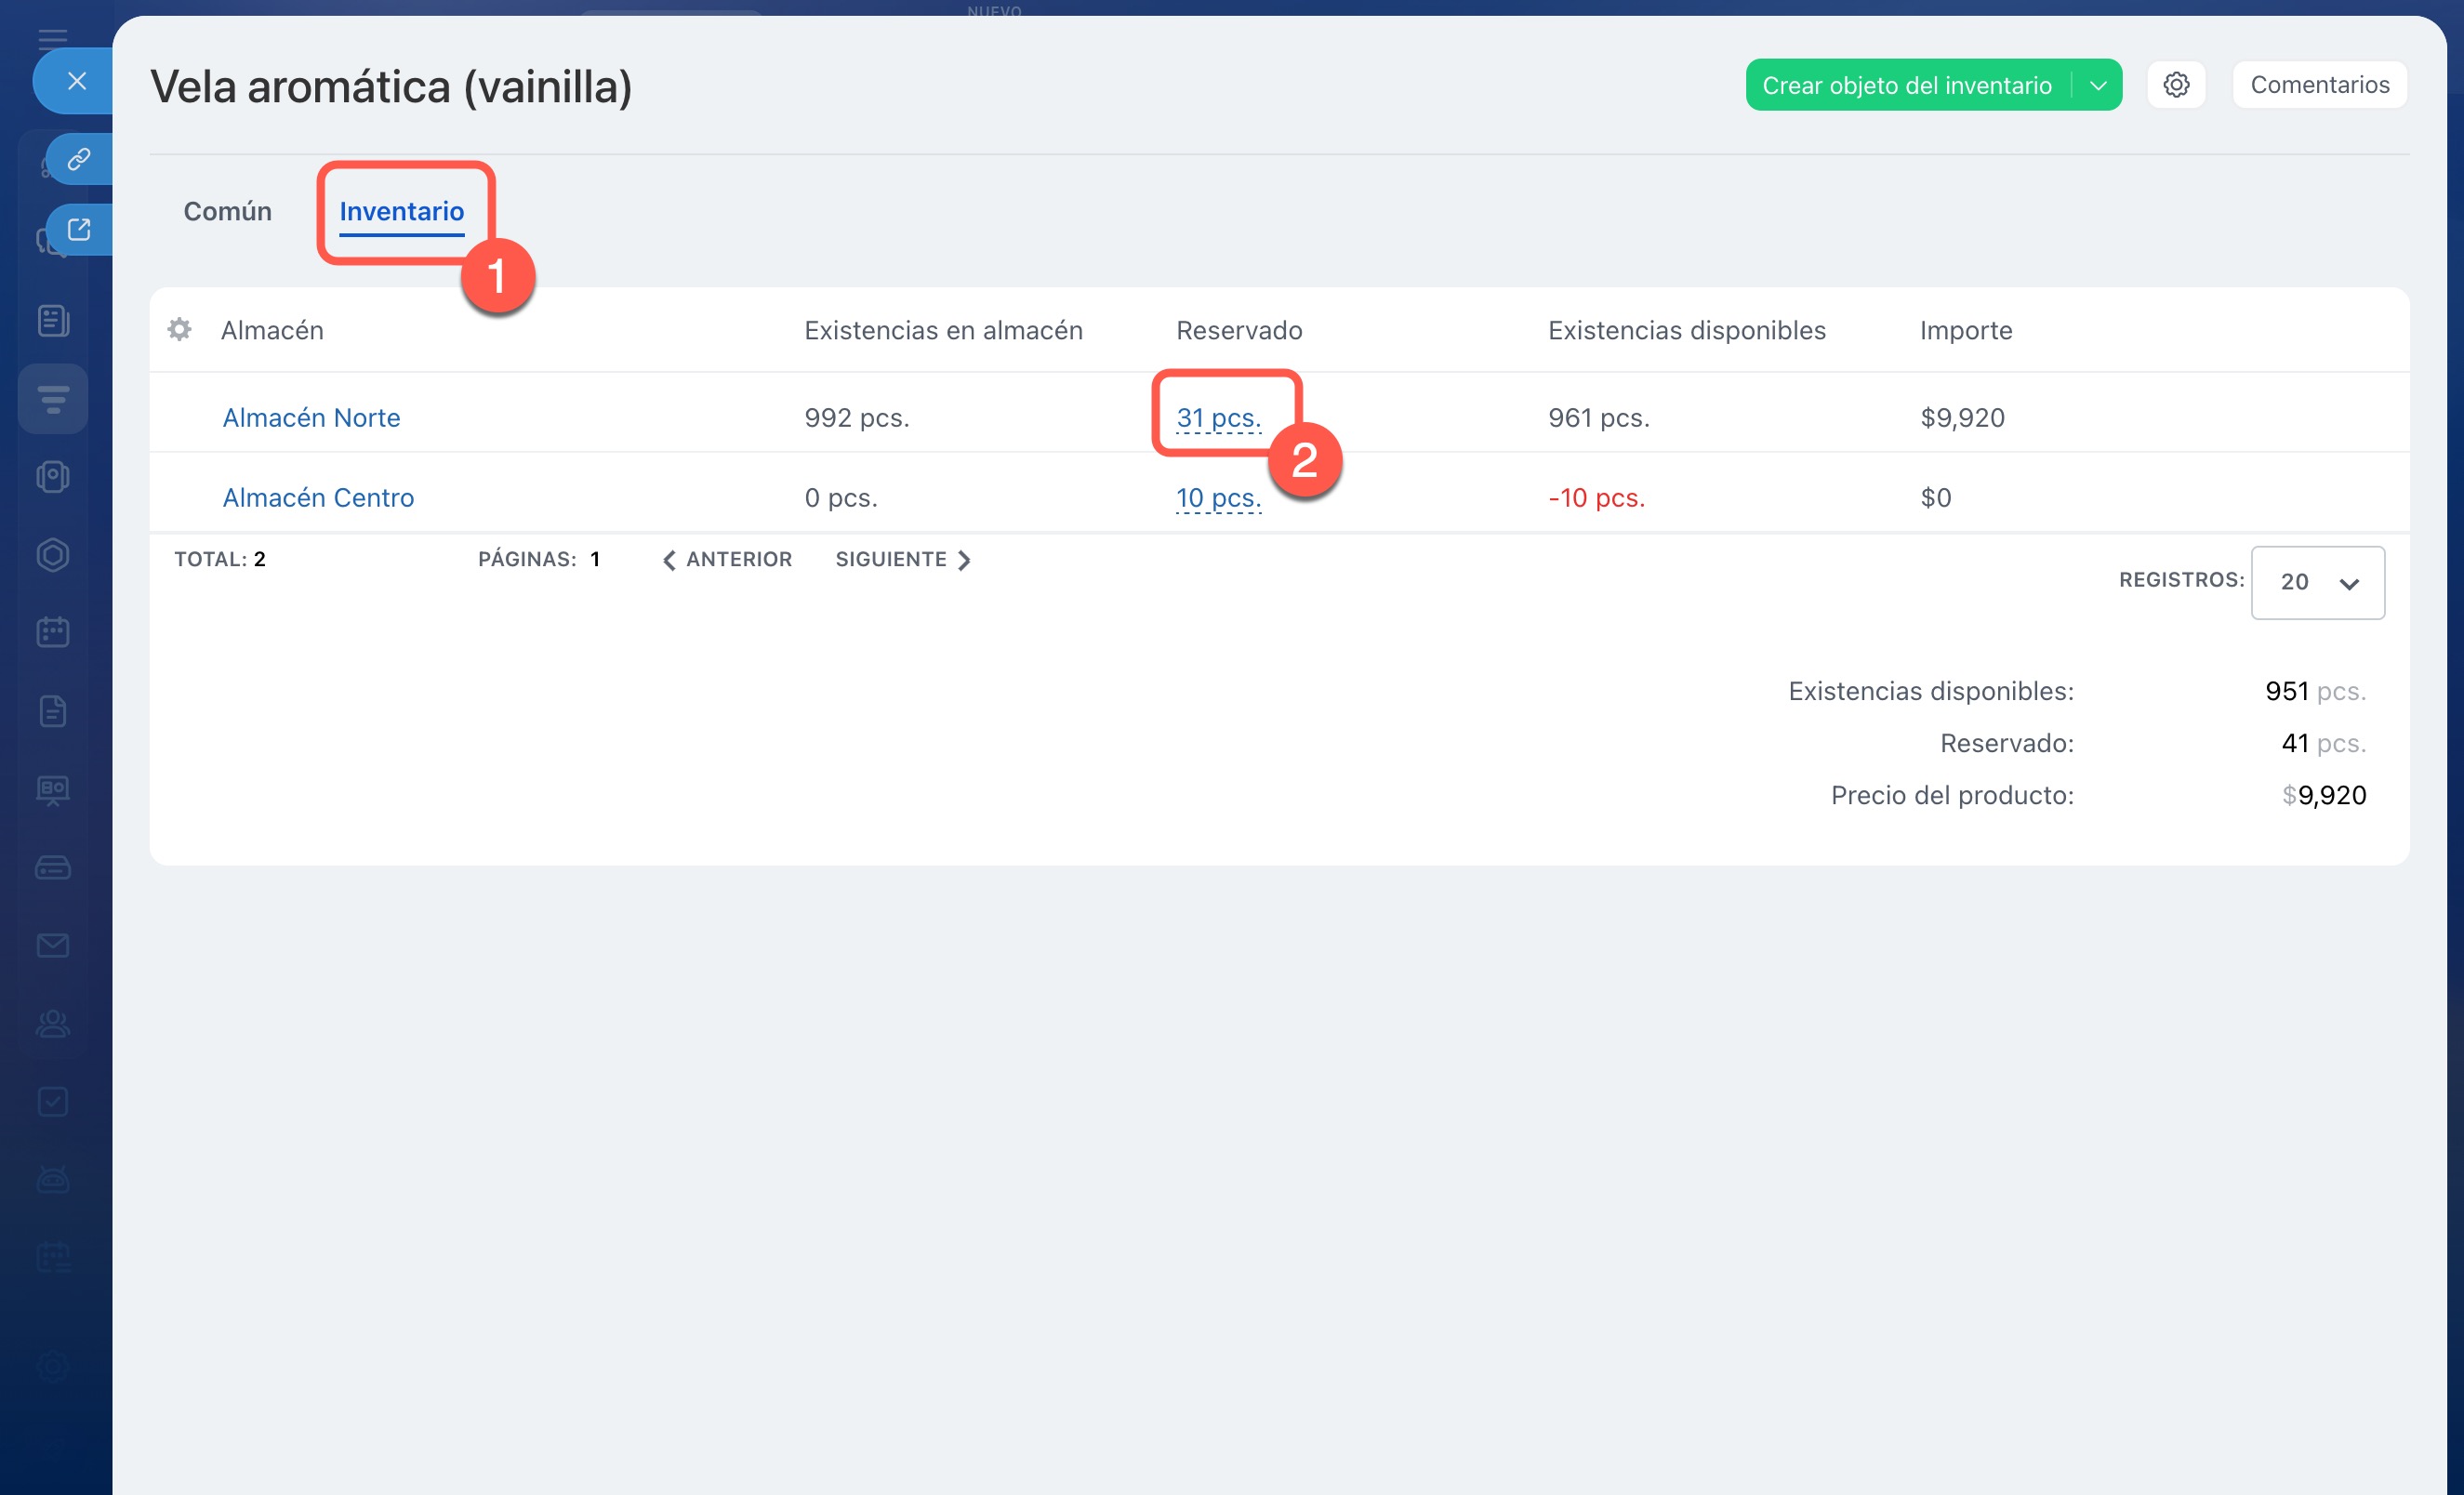This screenshot has height=1495, width=2464.
Task: Open the Comentarios button
Action: coord(2319,85)
